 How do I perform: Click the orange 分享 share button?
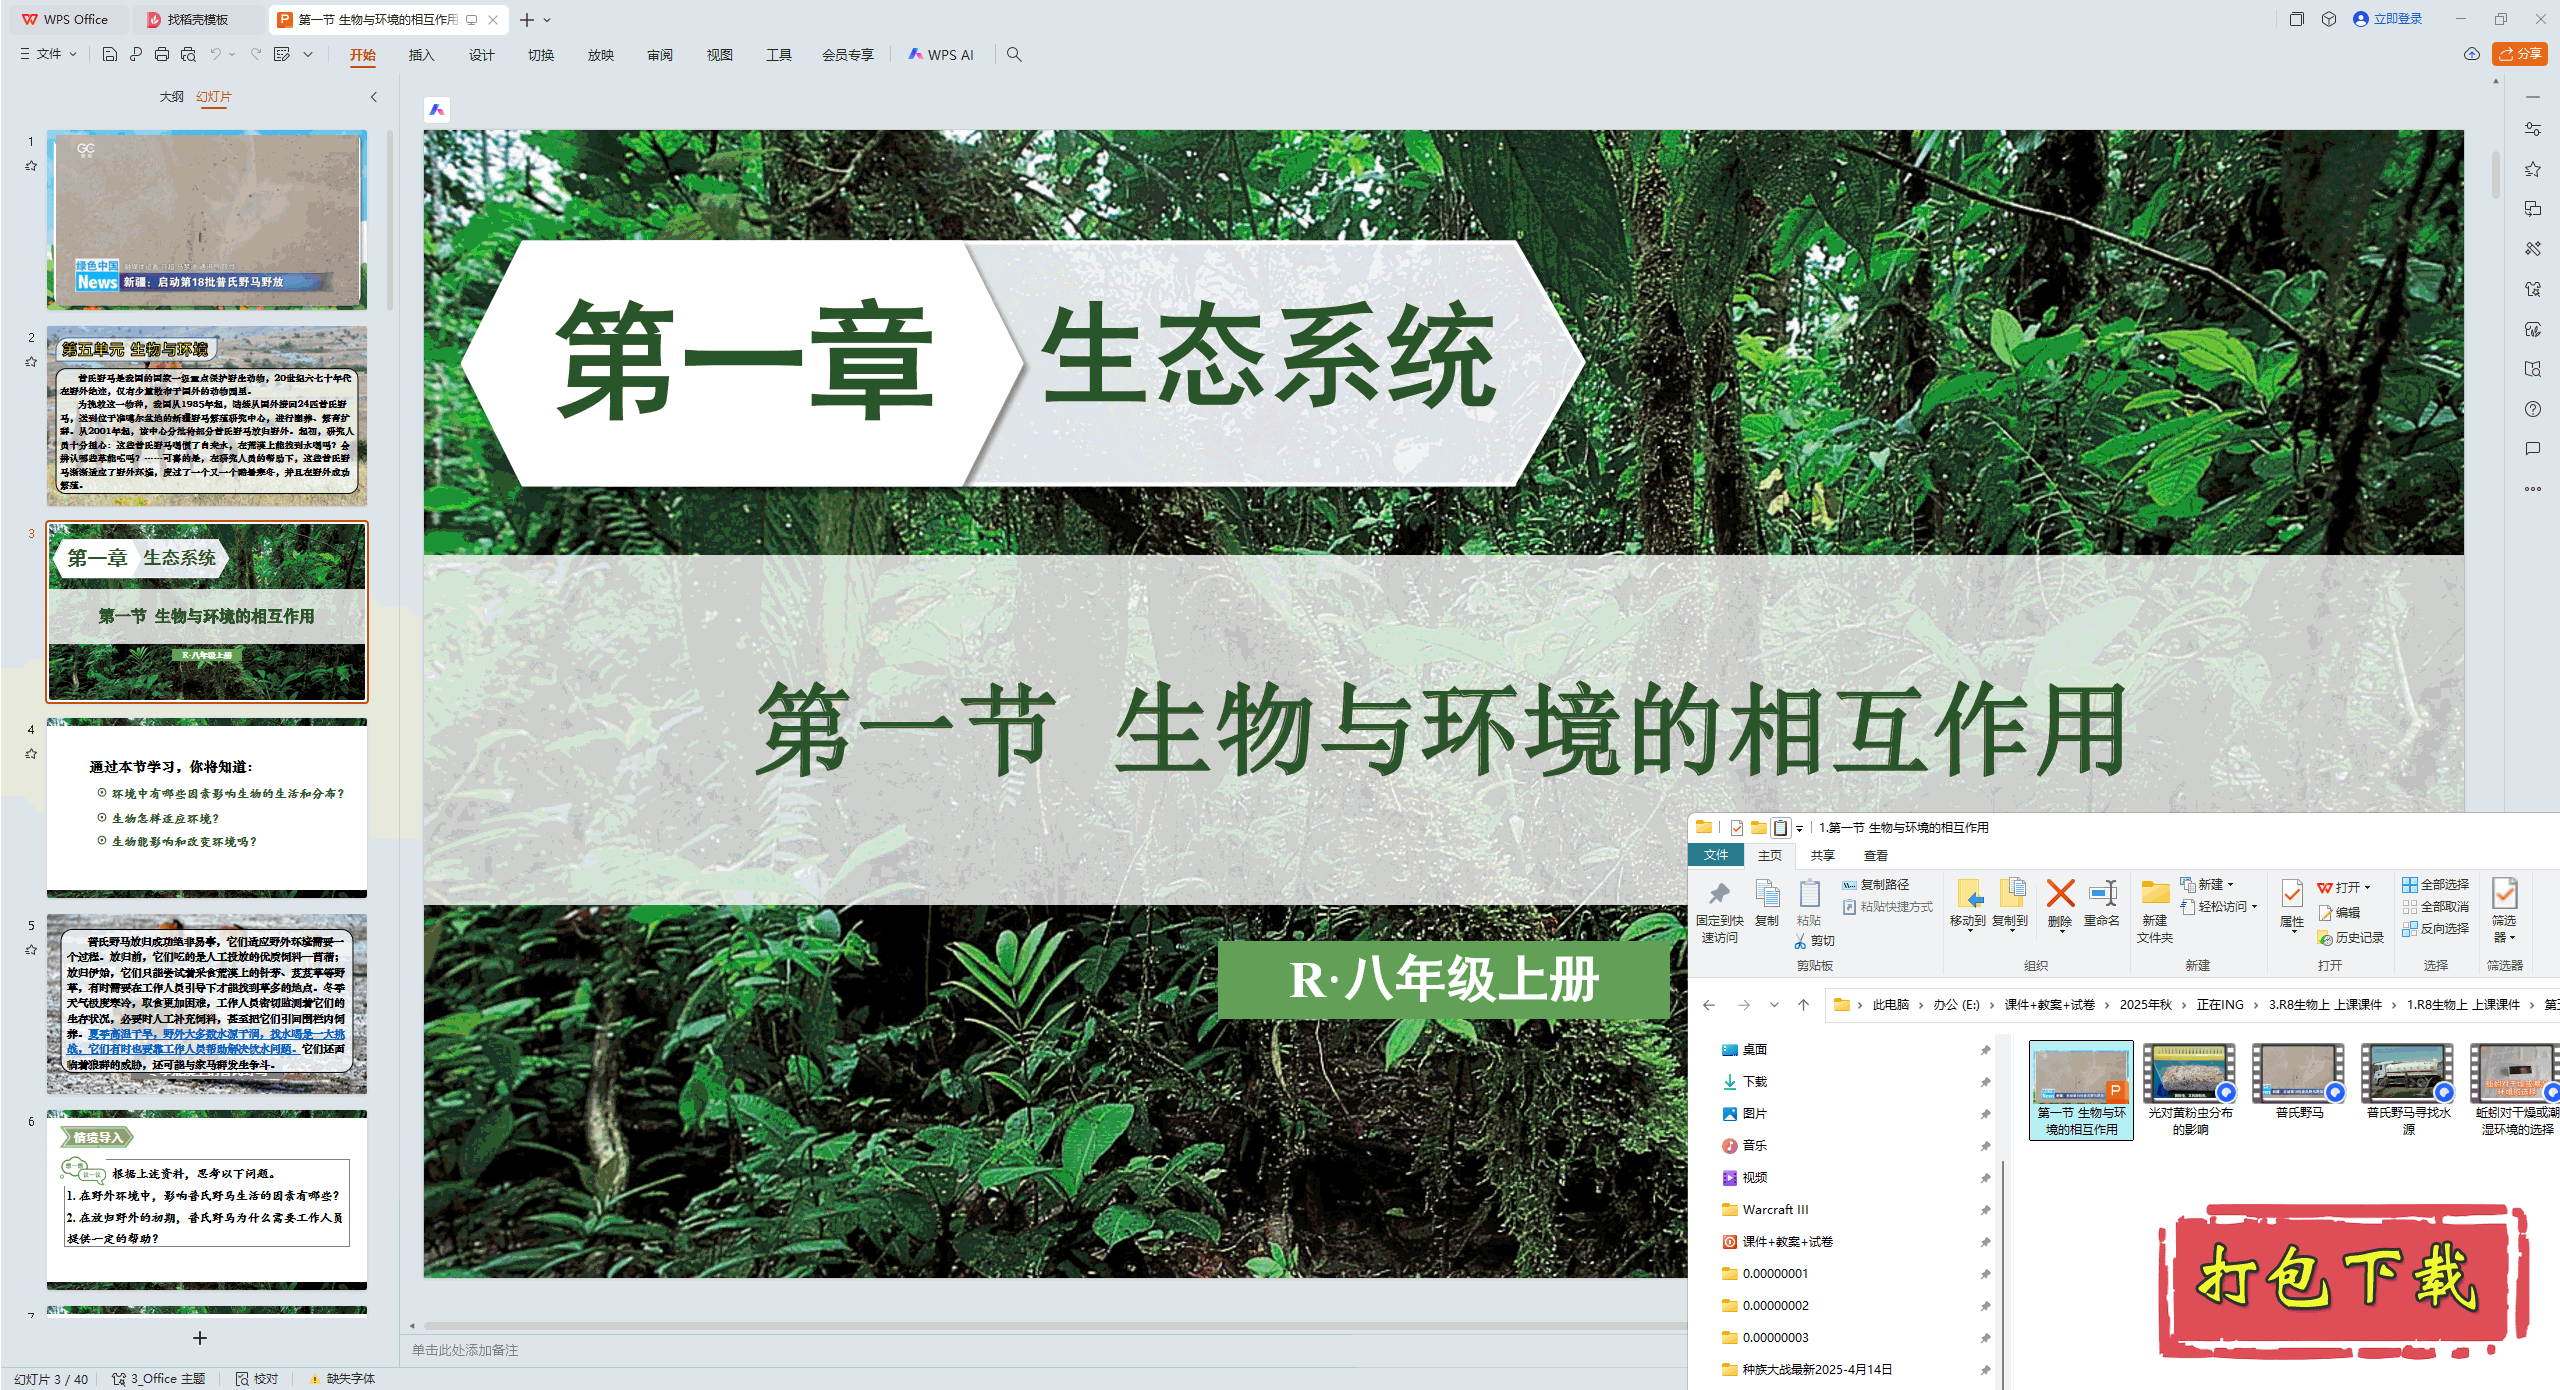pos(2520,54)
